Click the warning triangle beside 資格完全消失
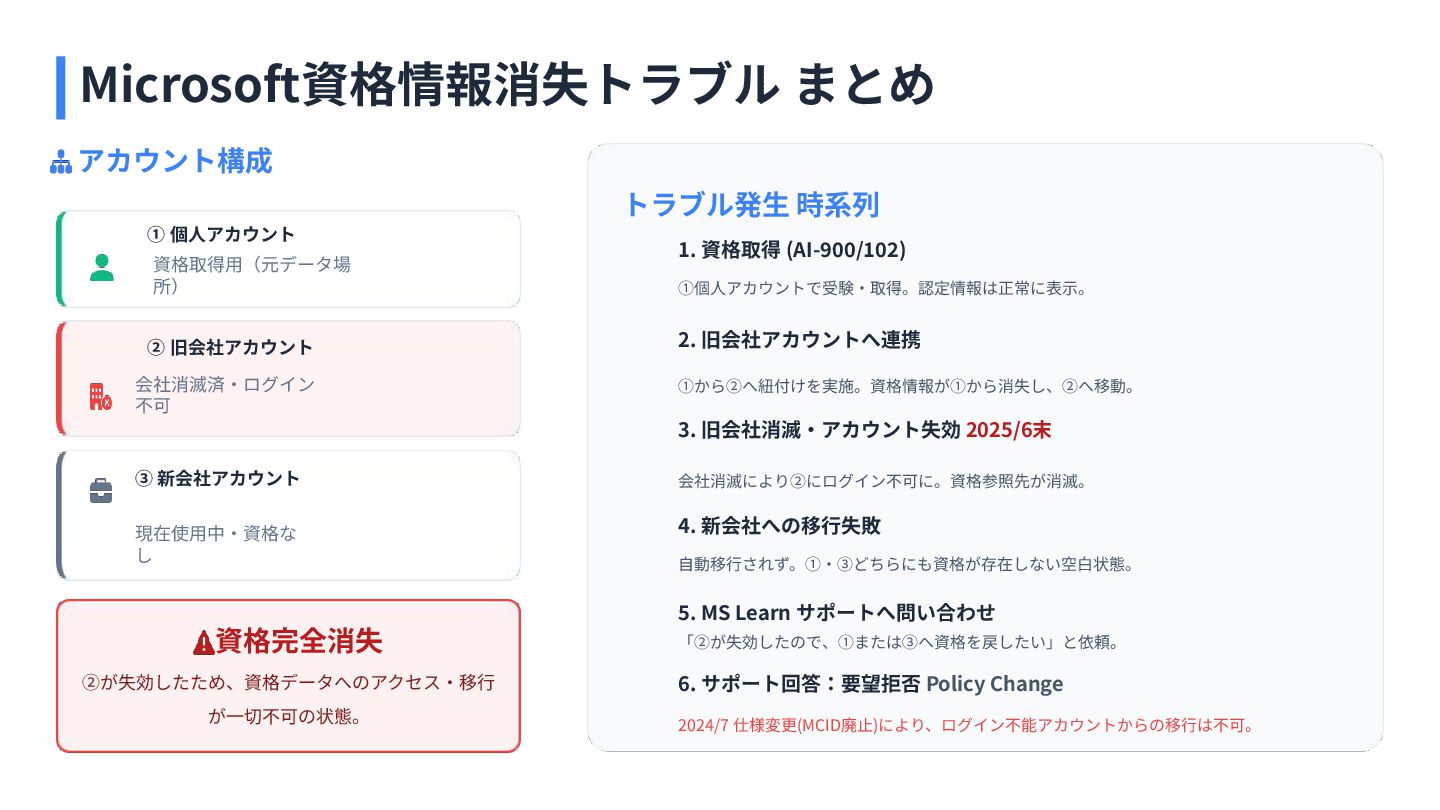Viewport: 1440px width, 810px height. click(203, 641)
